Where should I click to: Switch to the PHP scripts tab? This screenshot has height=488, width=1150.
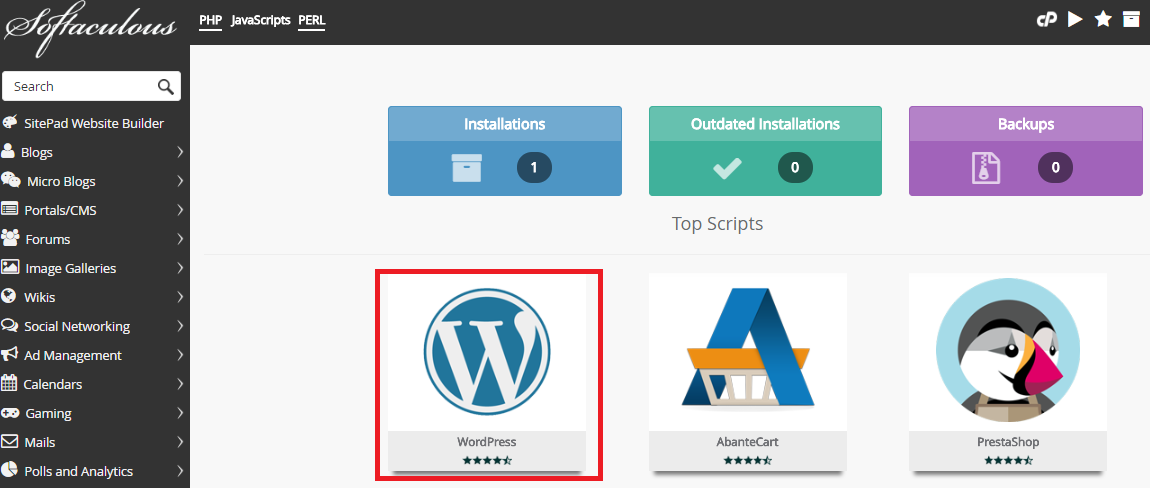coord(210,21)
